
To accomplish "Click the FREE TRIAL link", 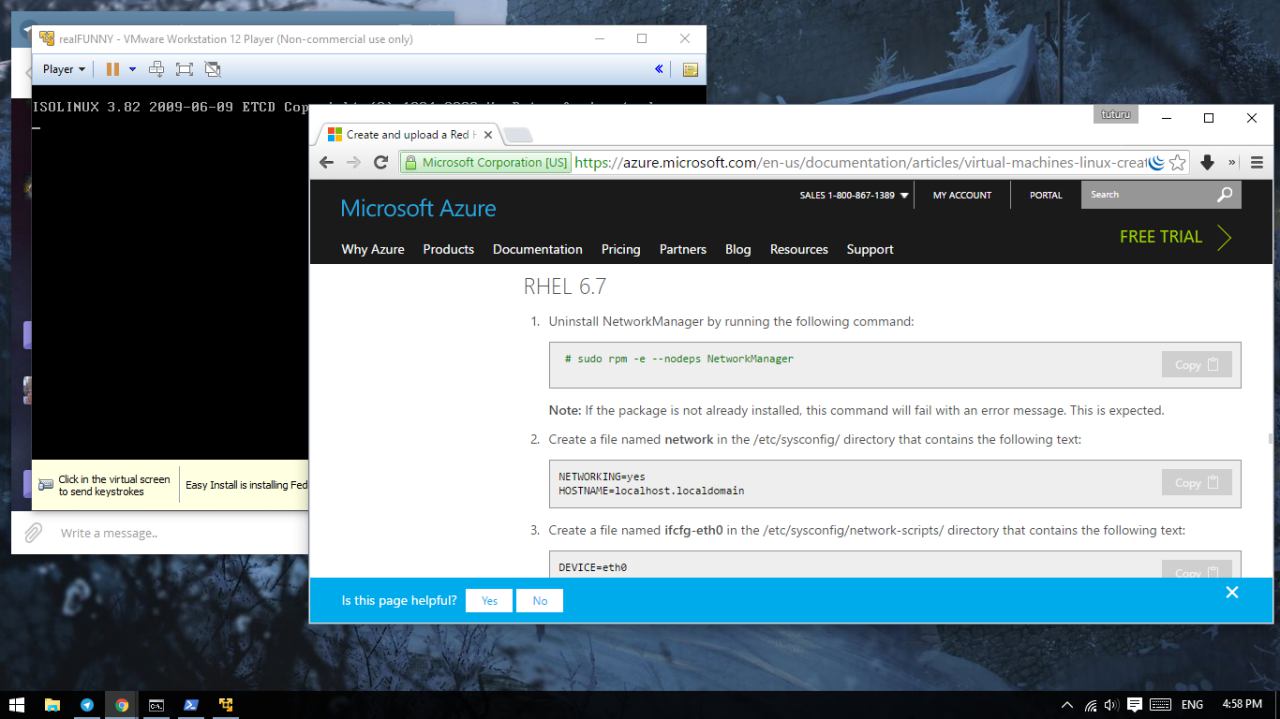I will (x=1175, y=237).
